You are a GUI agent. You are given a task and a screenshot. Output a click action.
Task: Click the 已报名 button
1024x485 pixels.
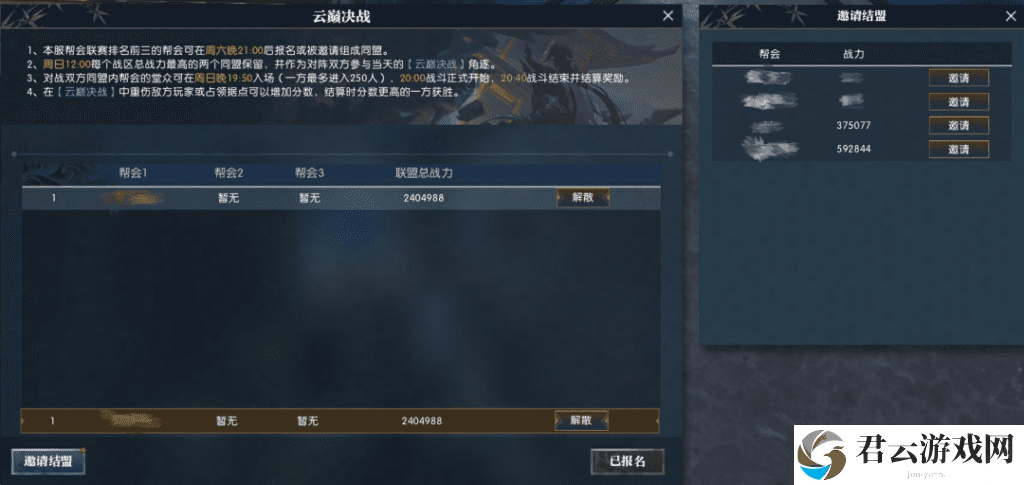627,461
